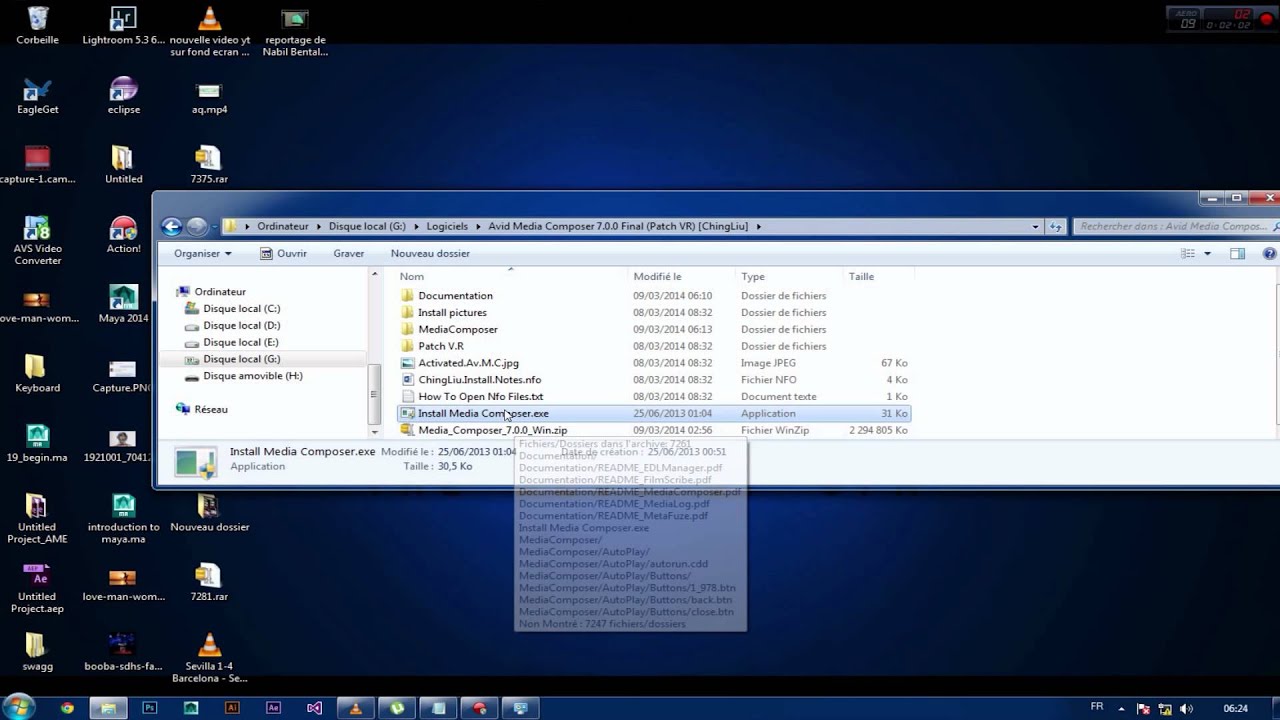The height and width of the screenshot is (720, 1280).
Task: Open the view options dropdown arrow
Action: 1207,254
